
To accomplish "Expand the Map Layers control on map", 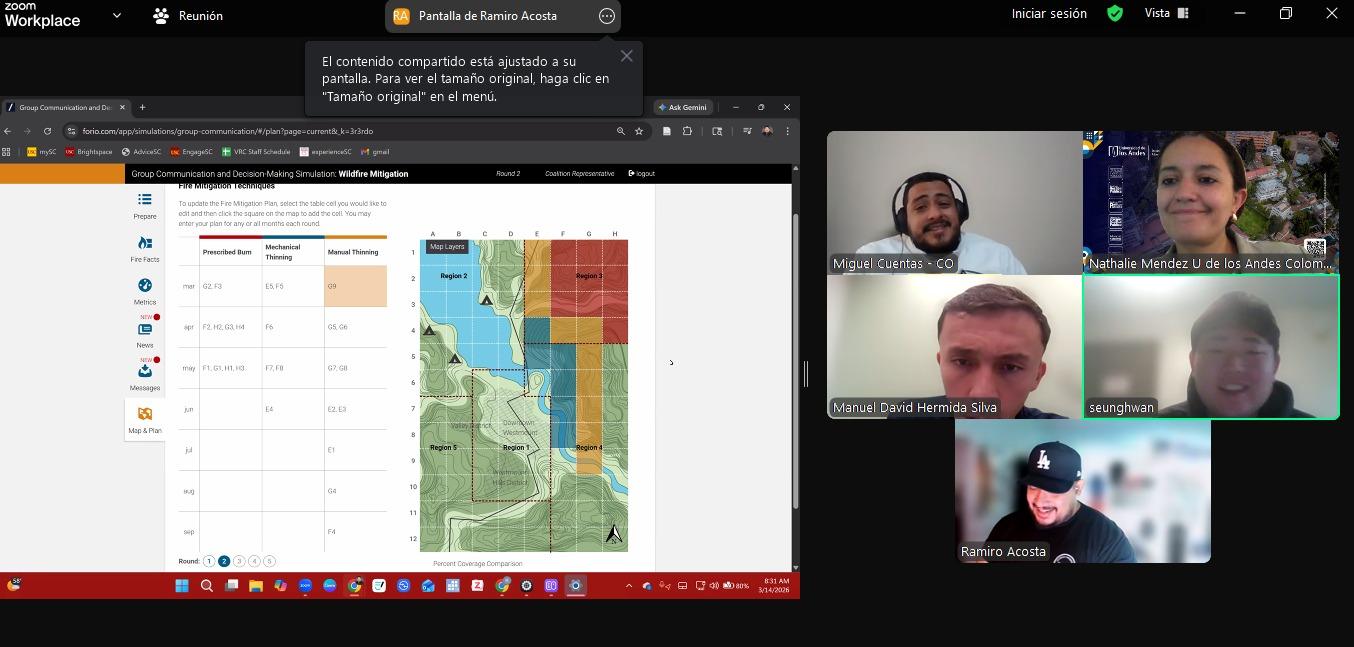I will (447, 247).
